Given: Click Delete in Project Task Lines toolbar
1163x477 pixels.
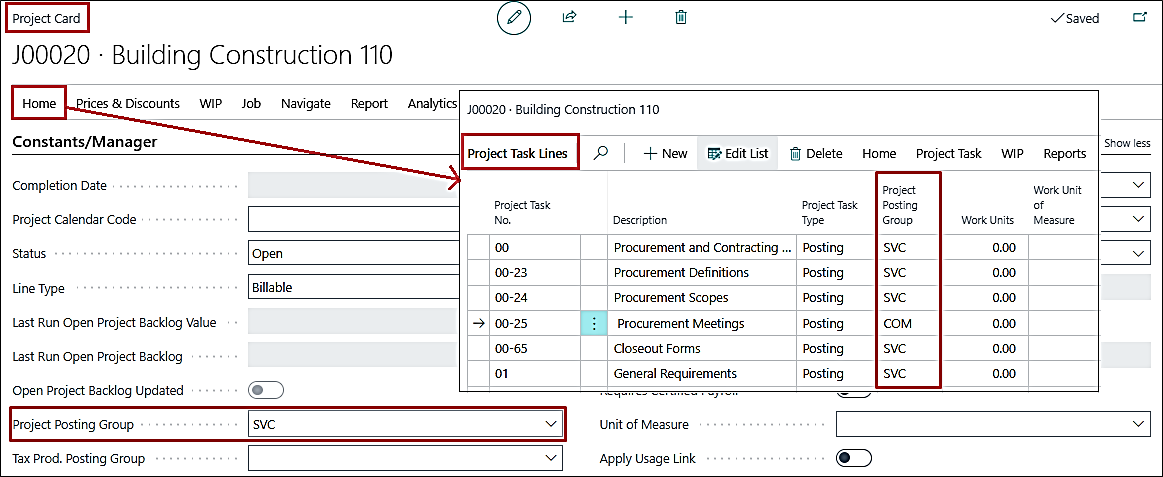Looking at the screenshot, I should pyautogui.click(x=816, y=154).
